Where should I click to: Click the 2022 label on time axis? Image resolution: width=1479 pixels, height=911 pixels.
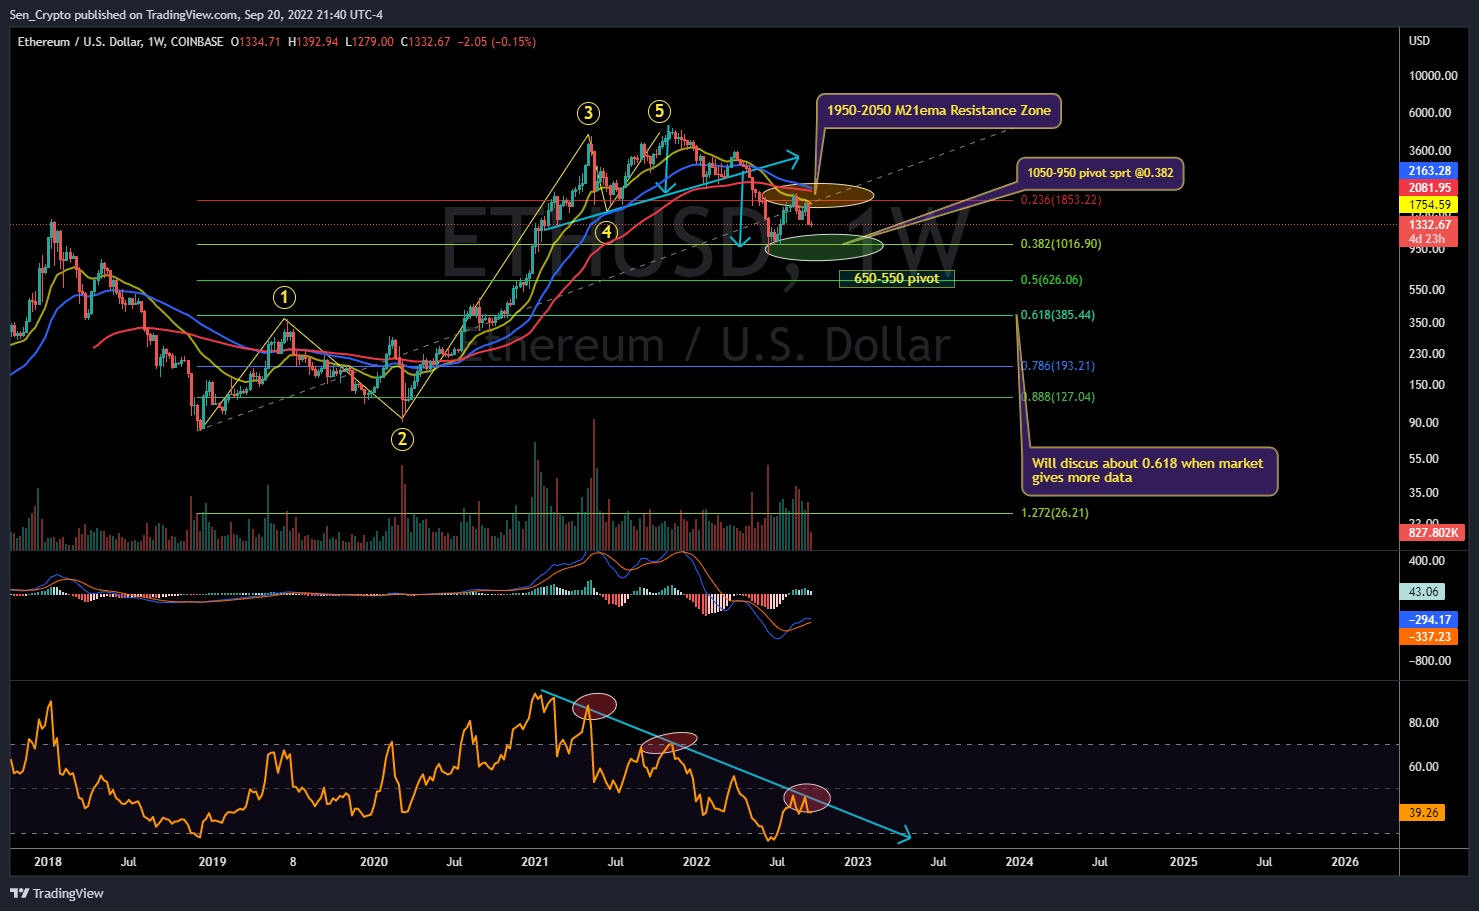point(696,862)
